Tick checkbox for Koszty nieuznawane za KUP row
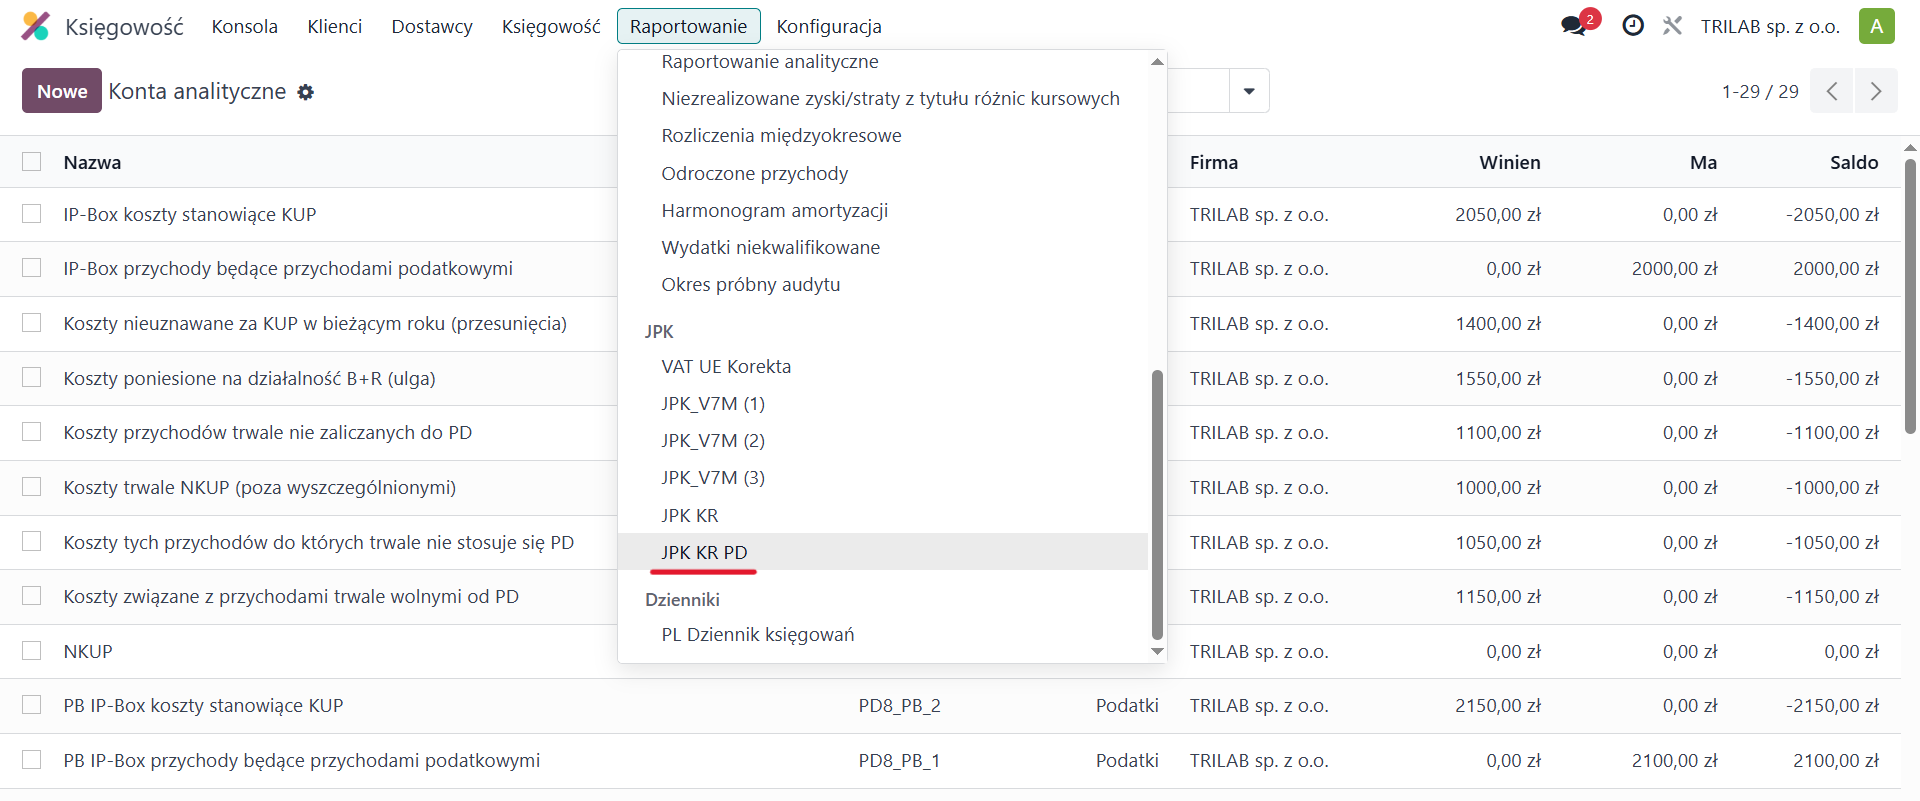1920x801 pixels. tap(32, 323)
